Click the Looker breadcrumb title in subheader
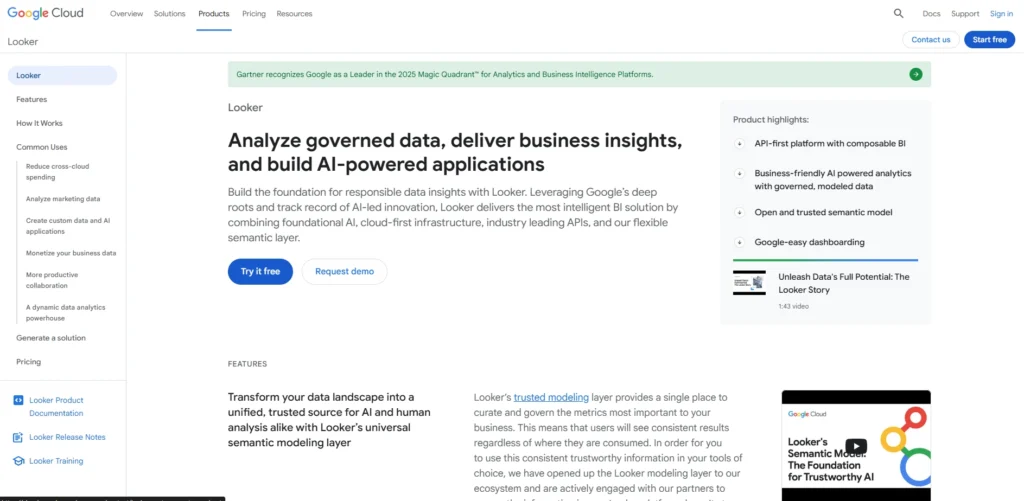 [x=23, y=42]
